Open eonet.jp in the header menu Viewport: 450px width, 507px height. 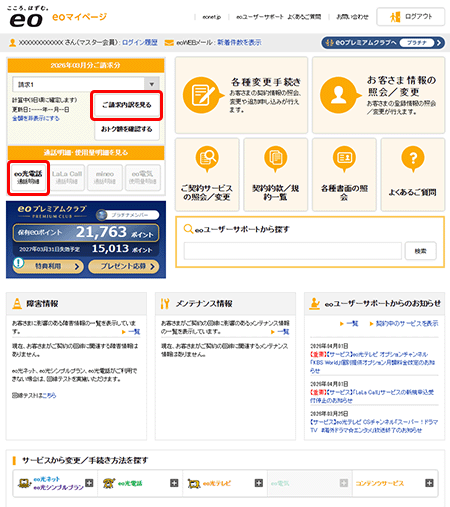coord(212,17)
